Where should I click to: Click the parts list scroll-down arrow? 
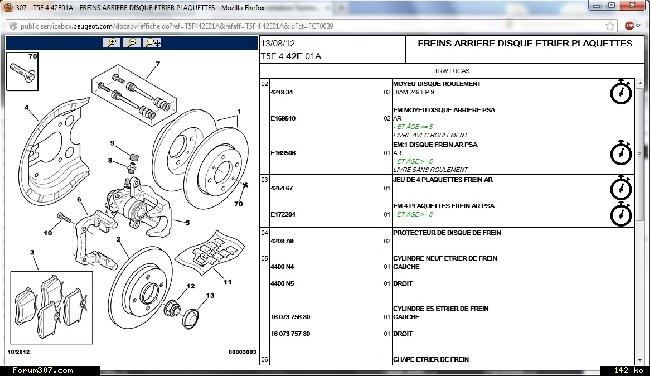(640, 360)
